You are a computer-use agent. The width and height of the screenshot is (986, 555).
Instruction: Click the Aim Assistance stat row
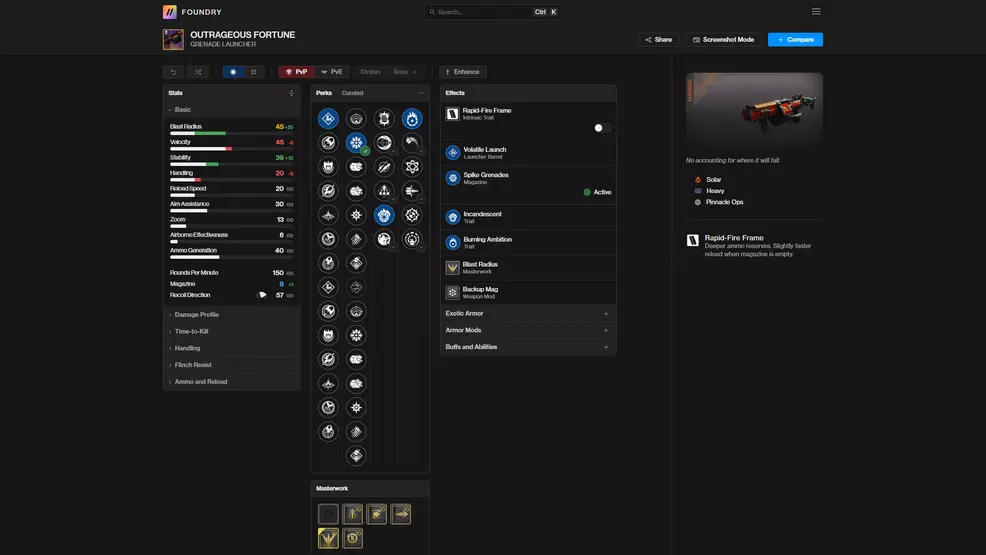pos(231,206)
